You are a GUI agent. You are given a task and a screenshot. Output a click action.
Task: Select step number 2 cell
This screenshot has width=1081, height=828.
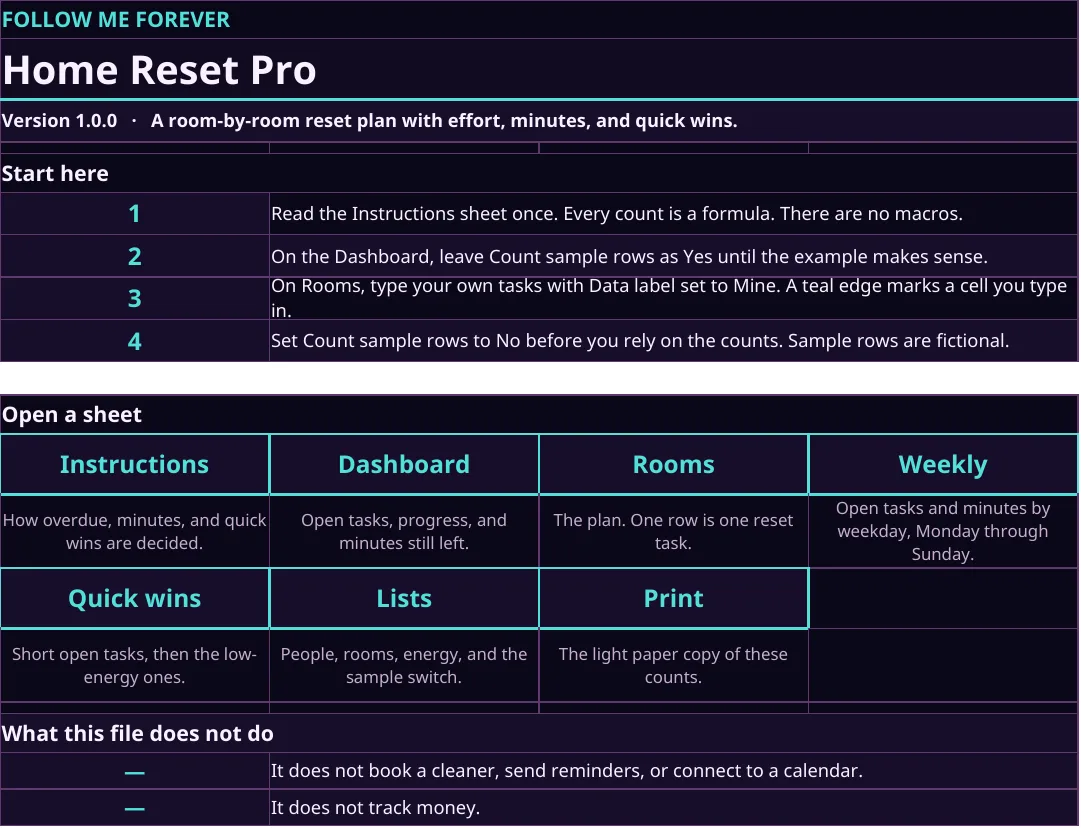coord(134,256)
